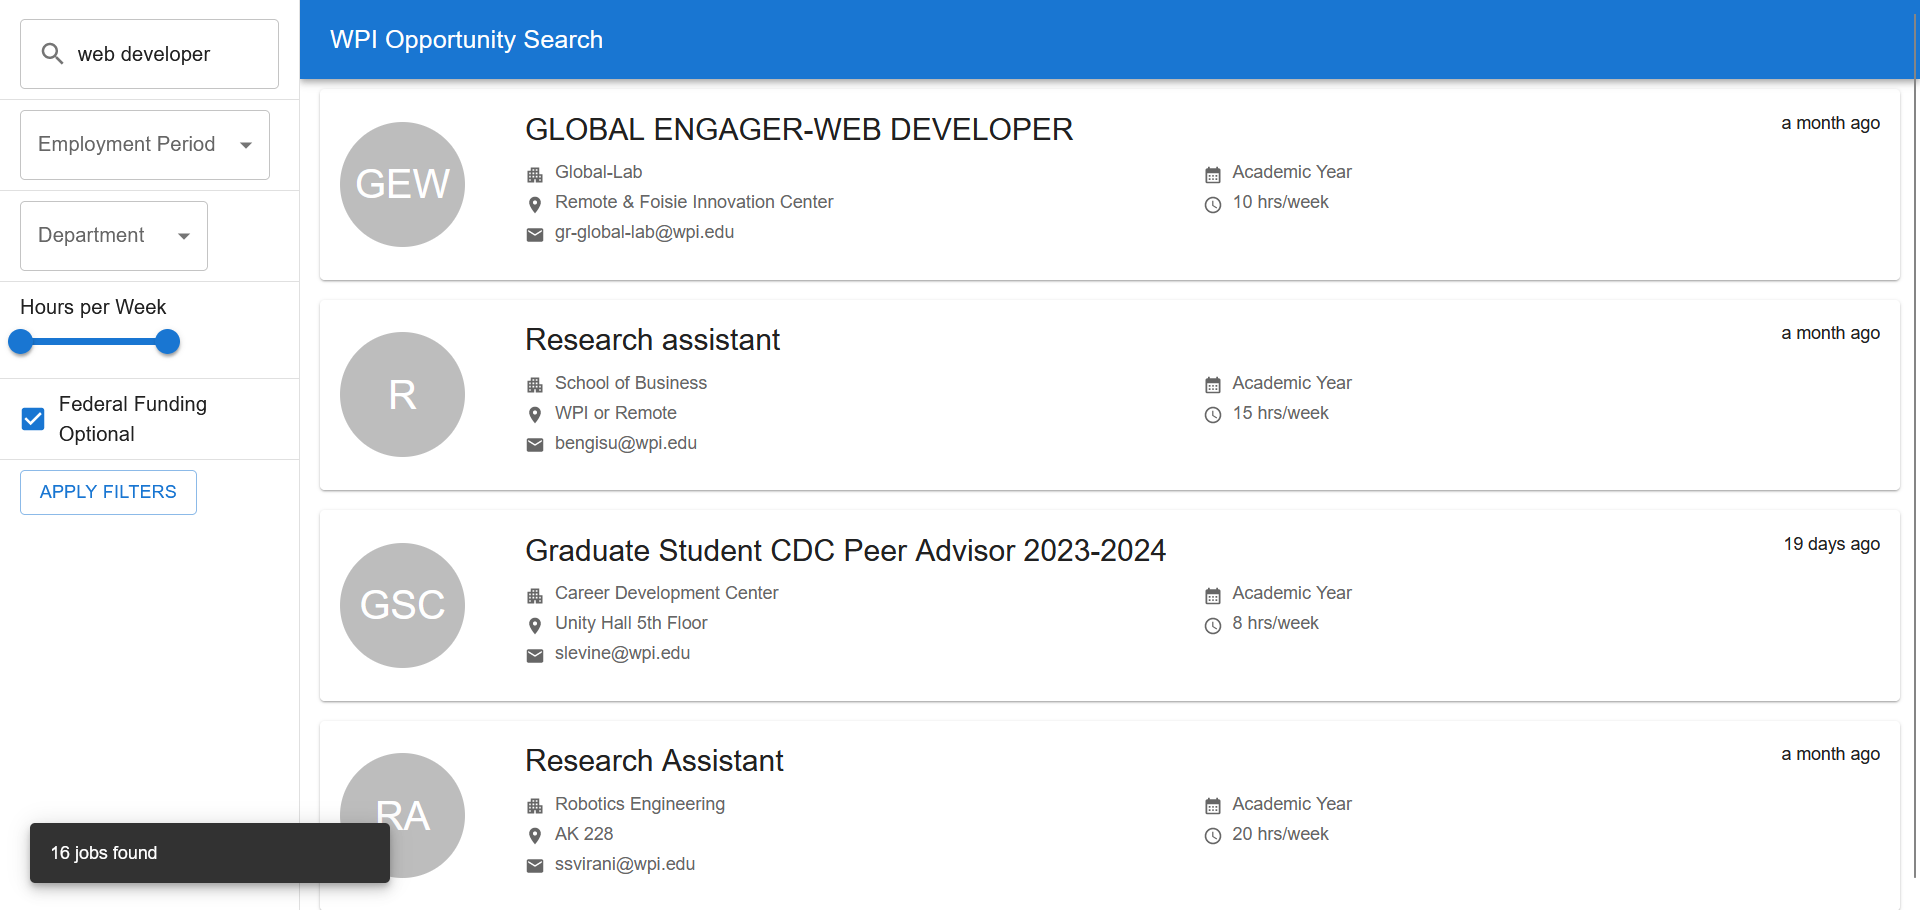This screenshot has height=910, width=1920.
Task: Click the clock icon showing 15 hrs/week
Action: click(1213, 414)
